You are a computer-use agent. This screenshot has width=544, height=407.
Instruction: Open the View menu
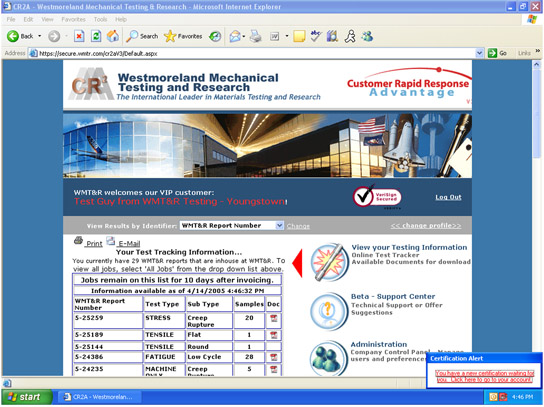(48, 19)
